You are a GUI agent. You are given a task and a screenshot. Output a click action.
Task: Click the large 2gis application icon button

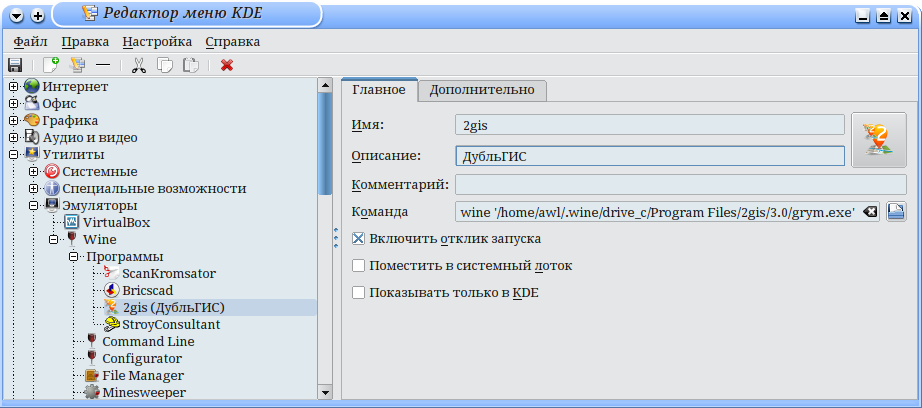click(878, 140)
